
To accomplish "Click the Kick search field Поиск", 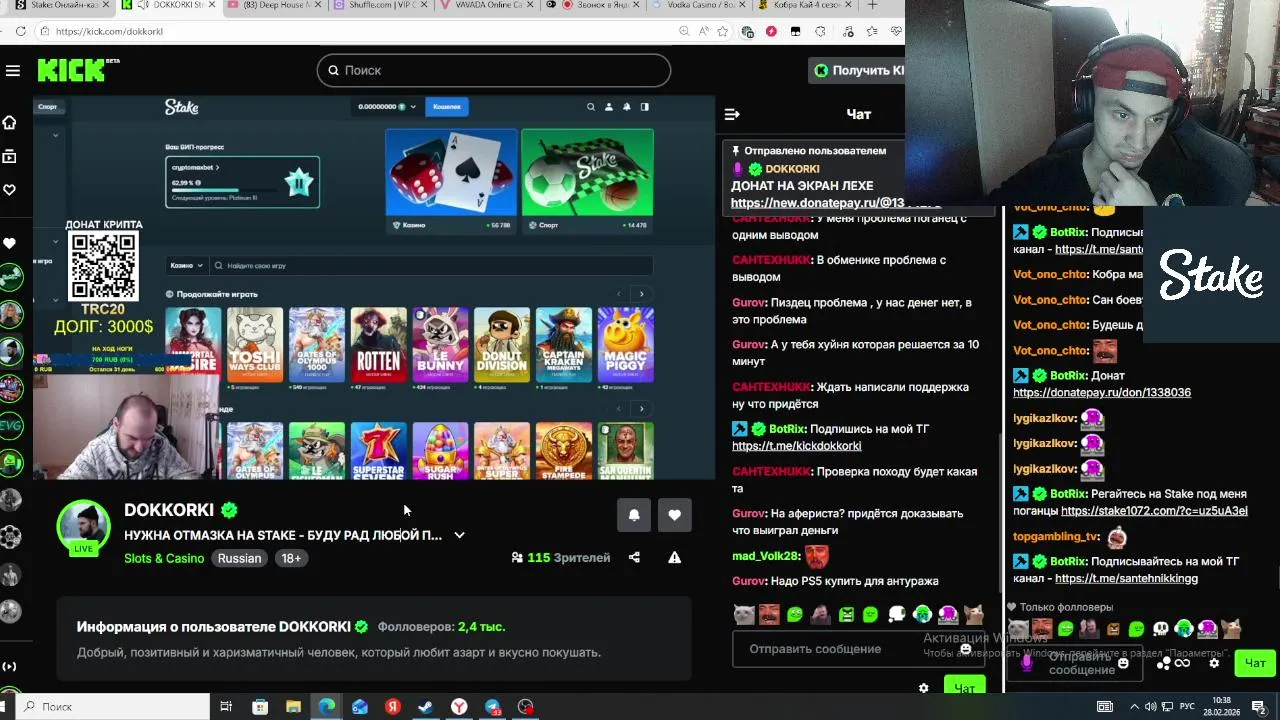I will (x=494, y=70).
